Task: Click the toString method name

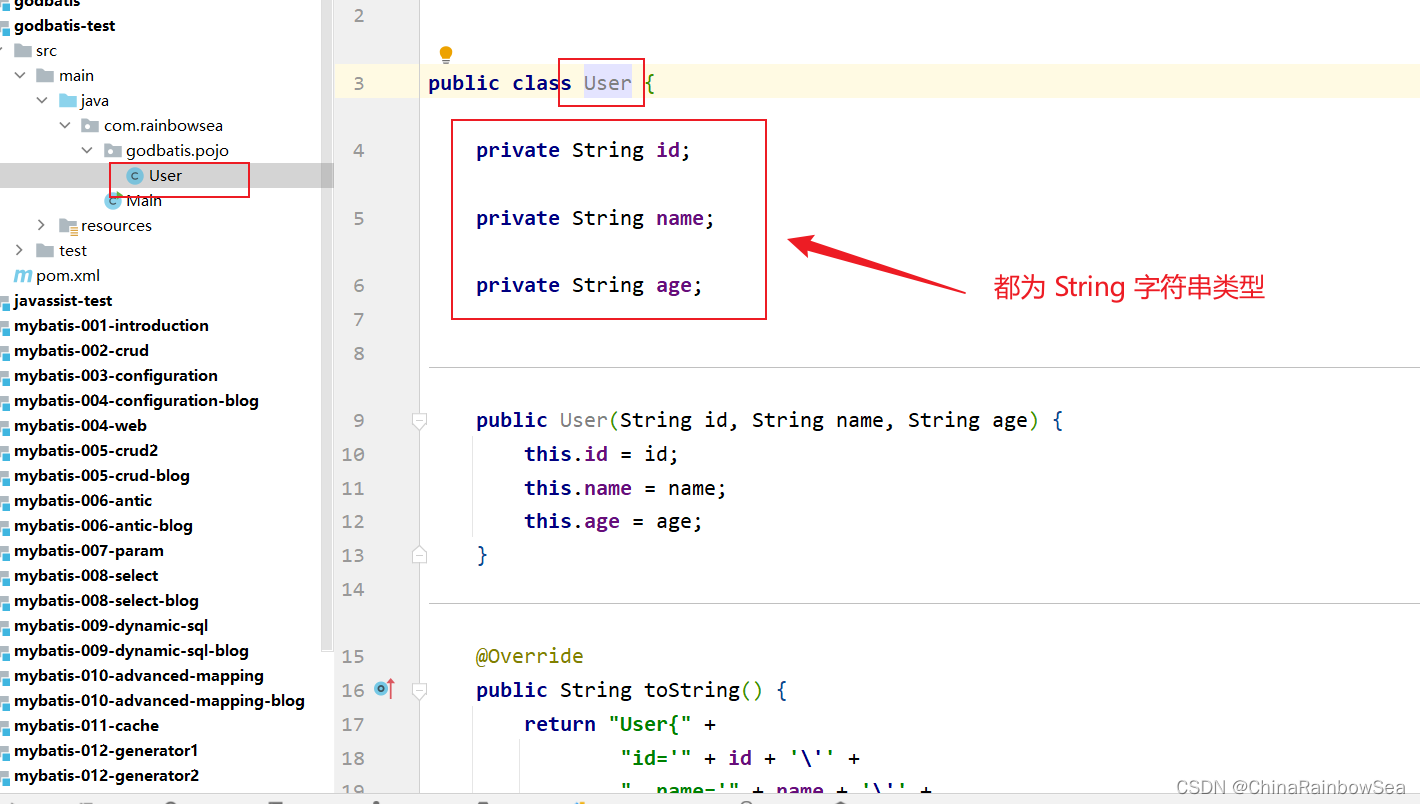Action: tap(692, 690)
